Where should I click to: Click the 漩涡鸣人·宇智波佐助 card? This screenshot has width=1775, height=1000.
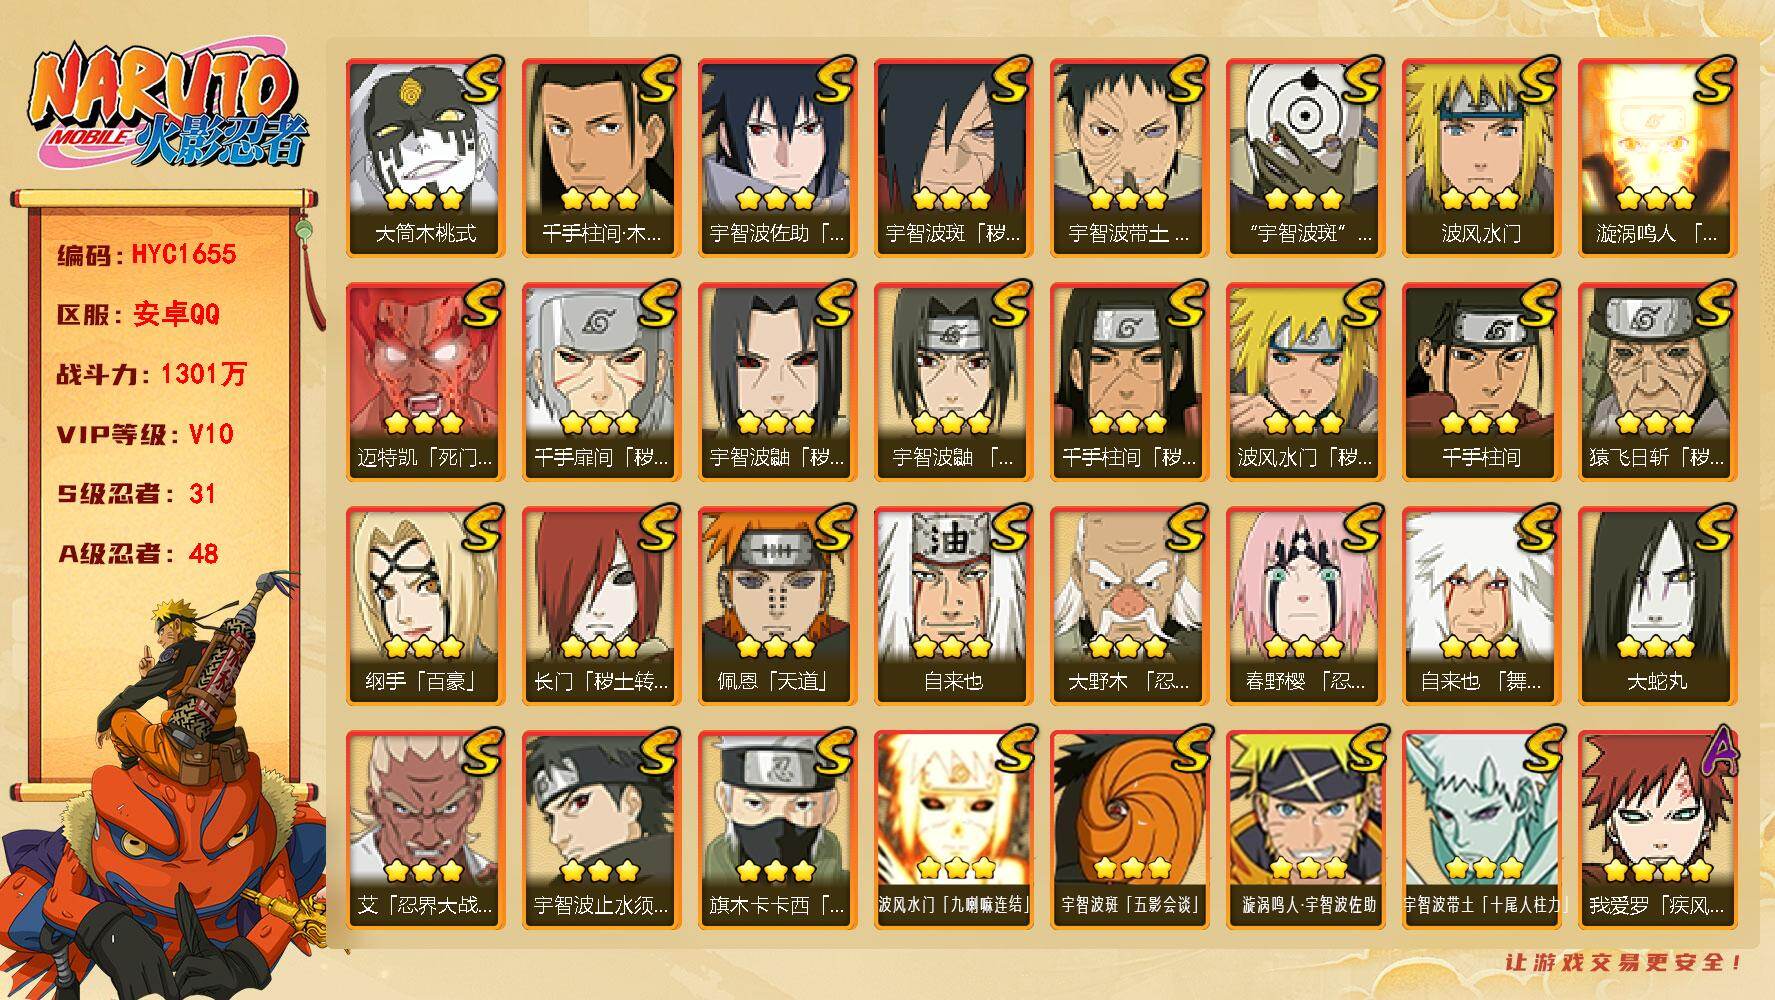click(x=1305, y=830)
